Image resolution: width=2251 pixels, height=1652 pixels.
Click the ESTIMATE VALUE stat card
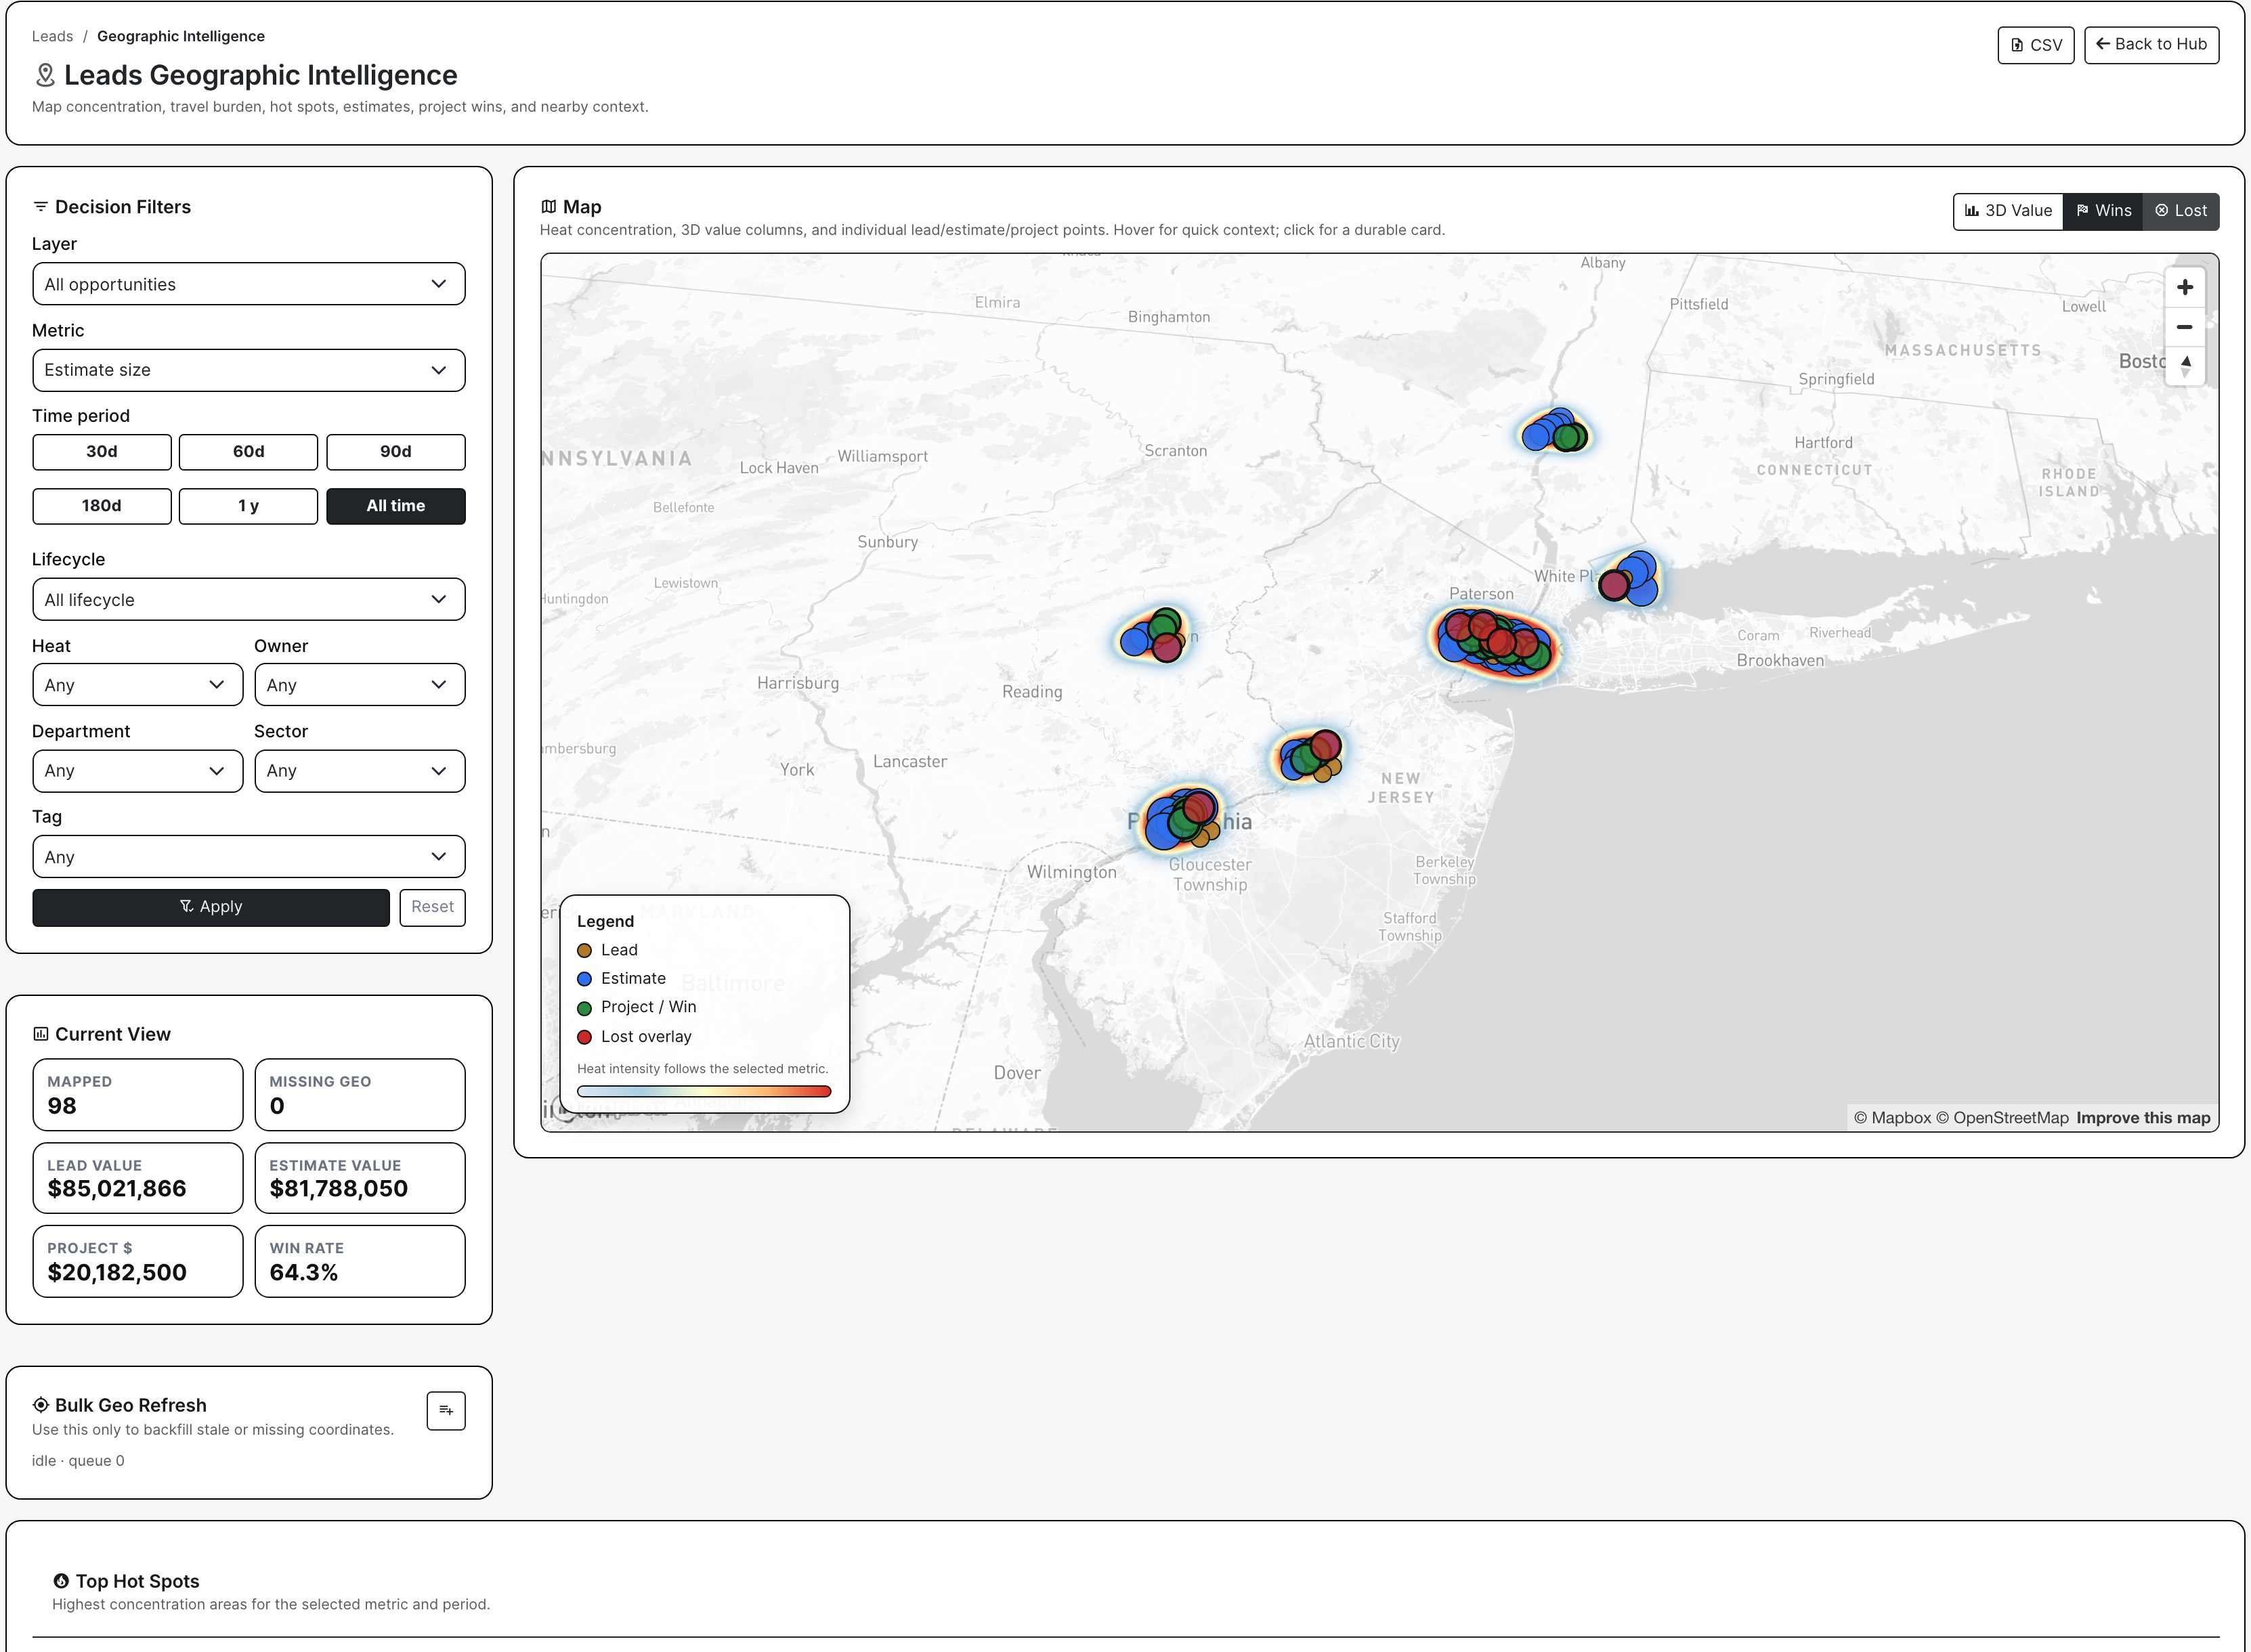pyautogui.click(x=360, y=1178)
